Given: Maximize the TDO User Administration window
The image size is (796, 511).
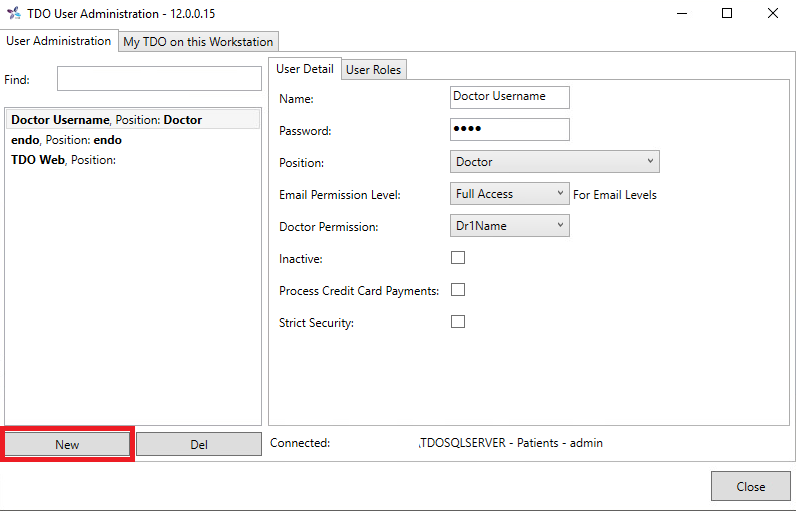Looking at the screenshot, I should pyautogui.click(x=727, y=14).
